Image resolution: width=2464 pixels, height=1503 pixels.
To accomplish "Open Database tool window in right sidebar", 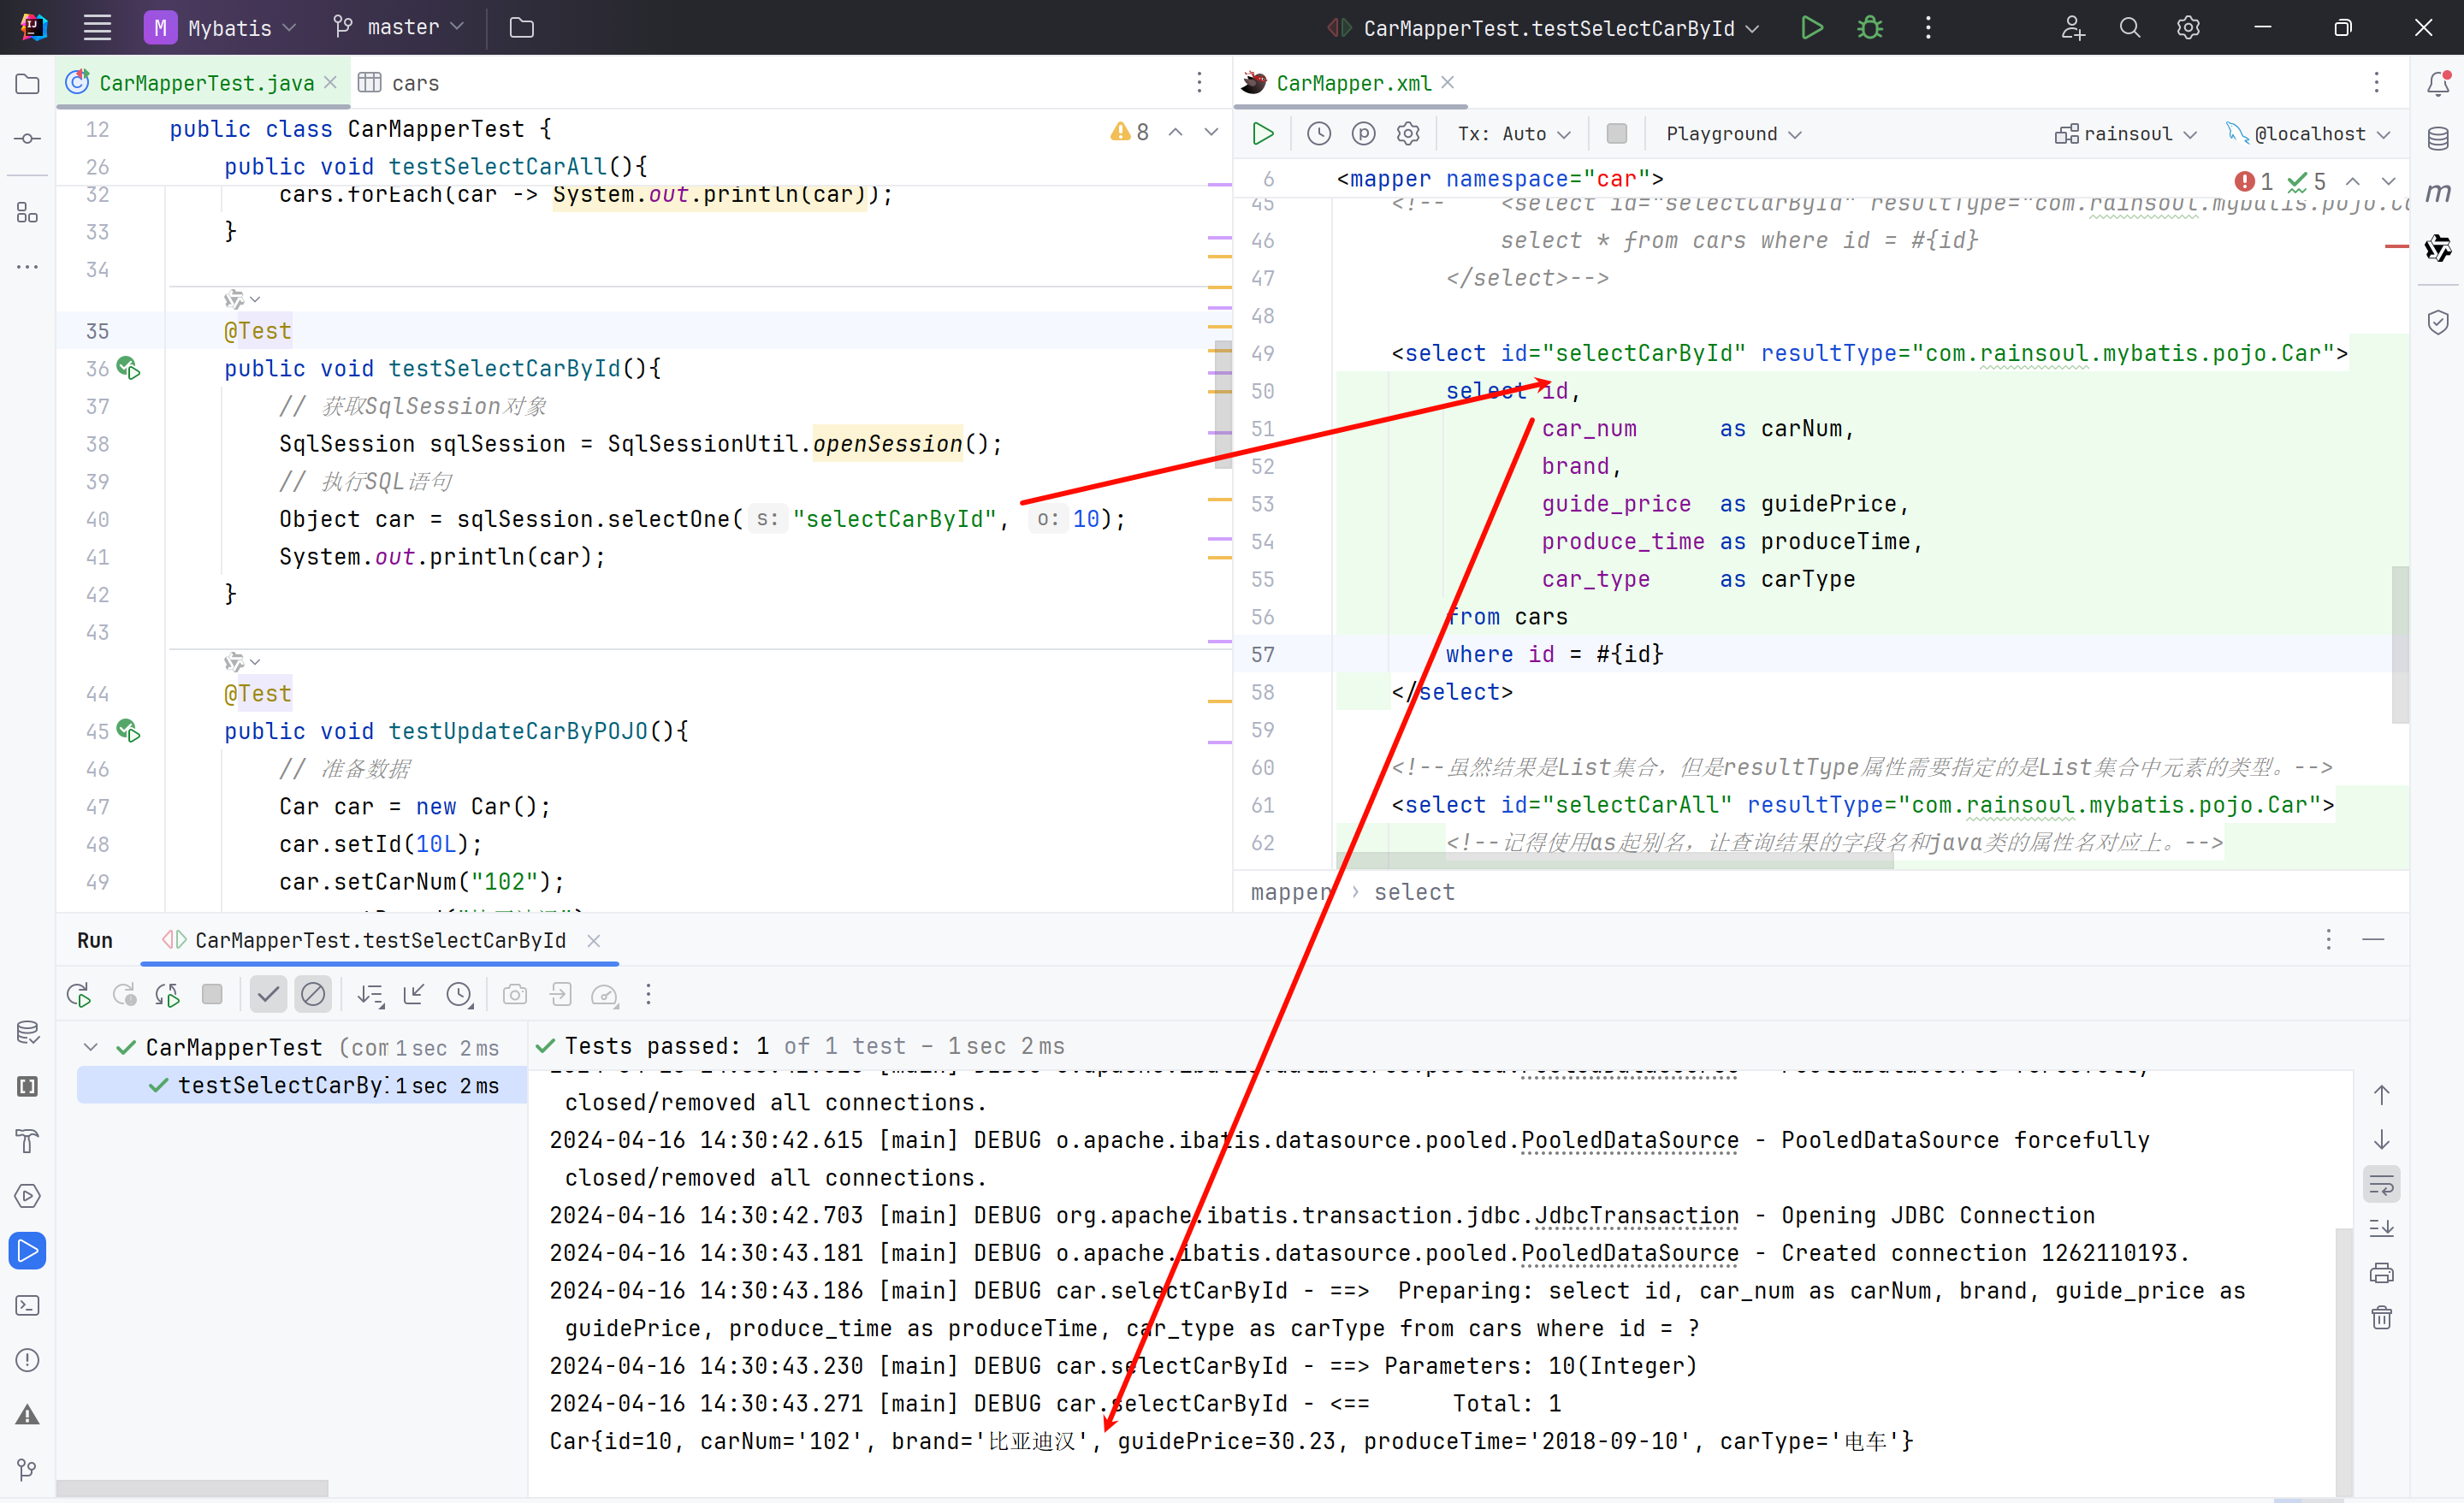I will (2438, 138).
